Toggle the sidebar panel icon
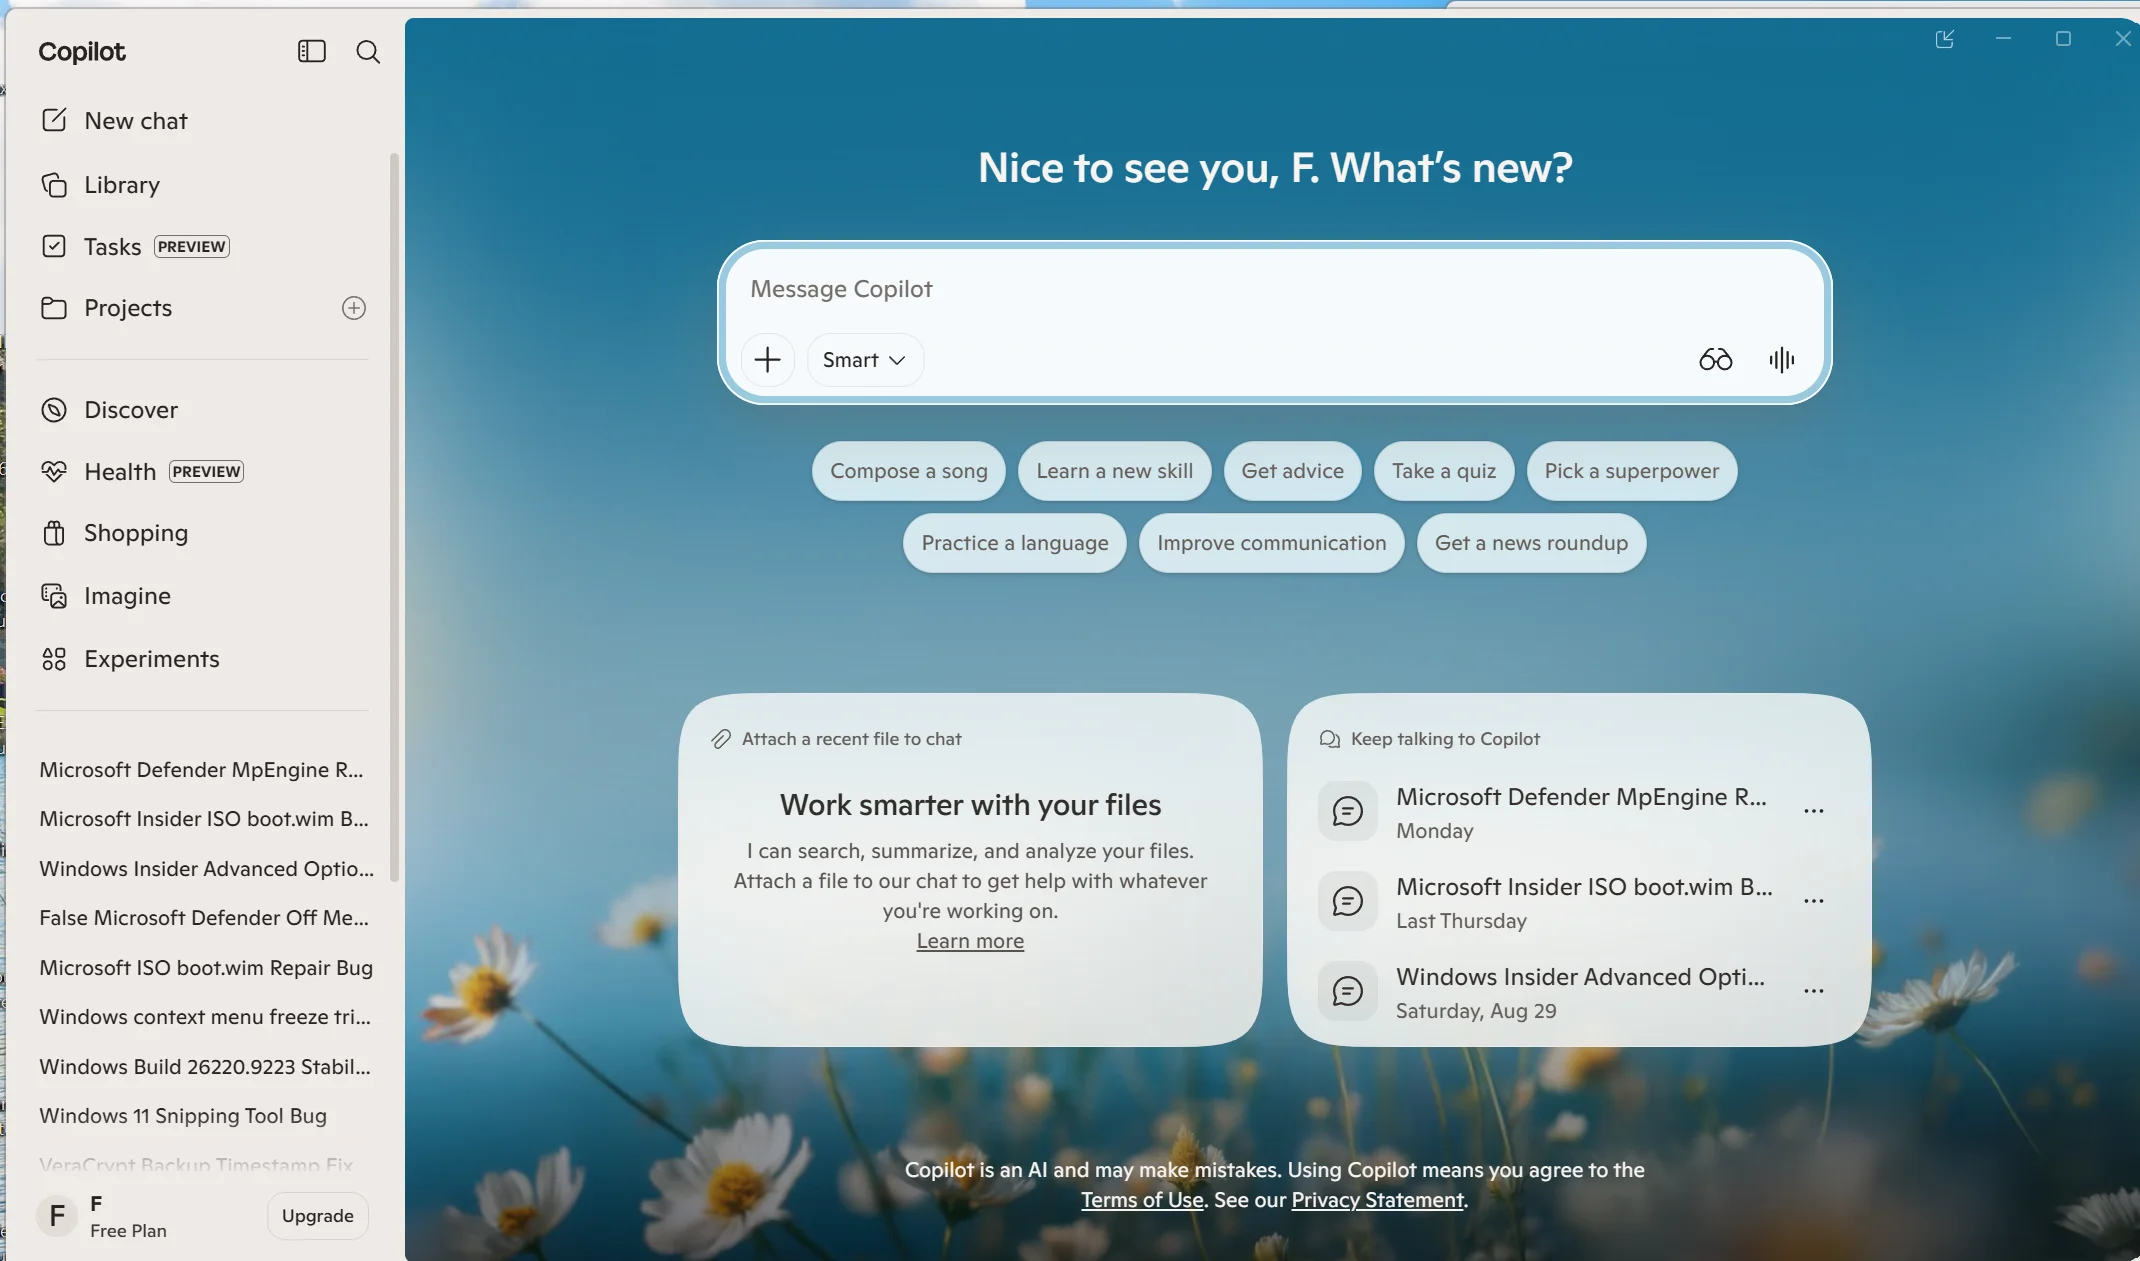 point(312,51)
